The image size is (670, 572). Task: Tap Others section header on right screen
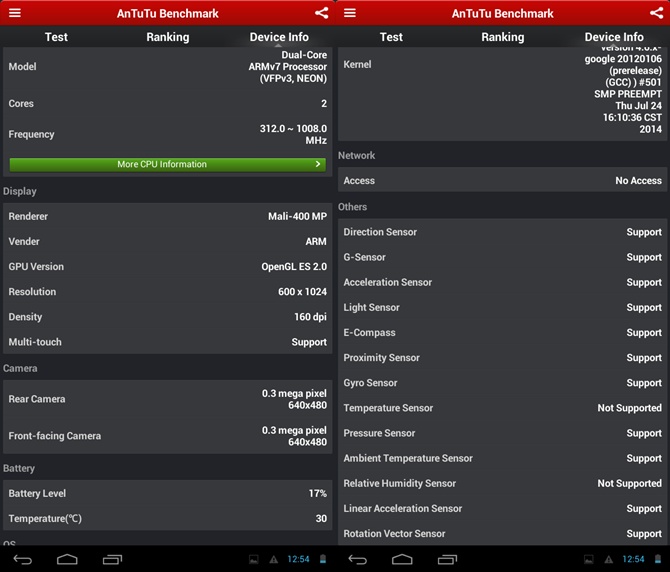(x=353, y=207)
